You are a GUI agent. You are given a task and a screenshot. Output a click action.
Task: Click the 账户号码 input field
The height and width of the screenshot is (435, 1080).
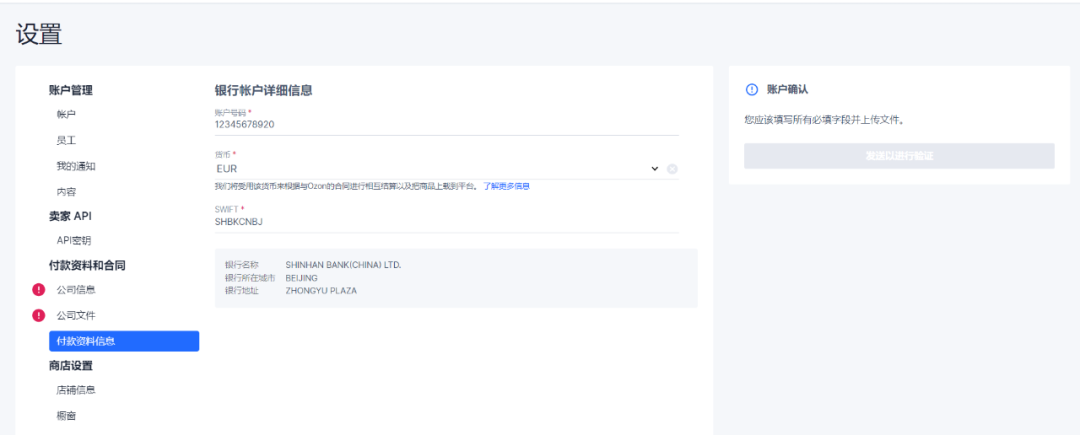(445, 125)
